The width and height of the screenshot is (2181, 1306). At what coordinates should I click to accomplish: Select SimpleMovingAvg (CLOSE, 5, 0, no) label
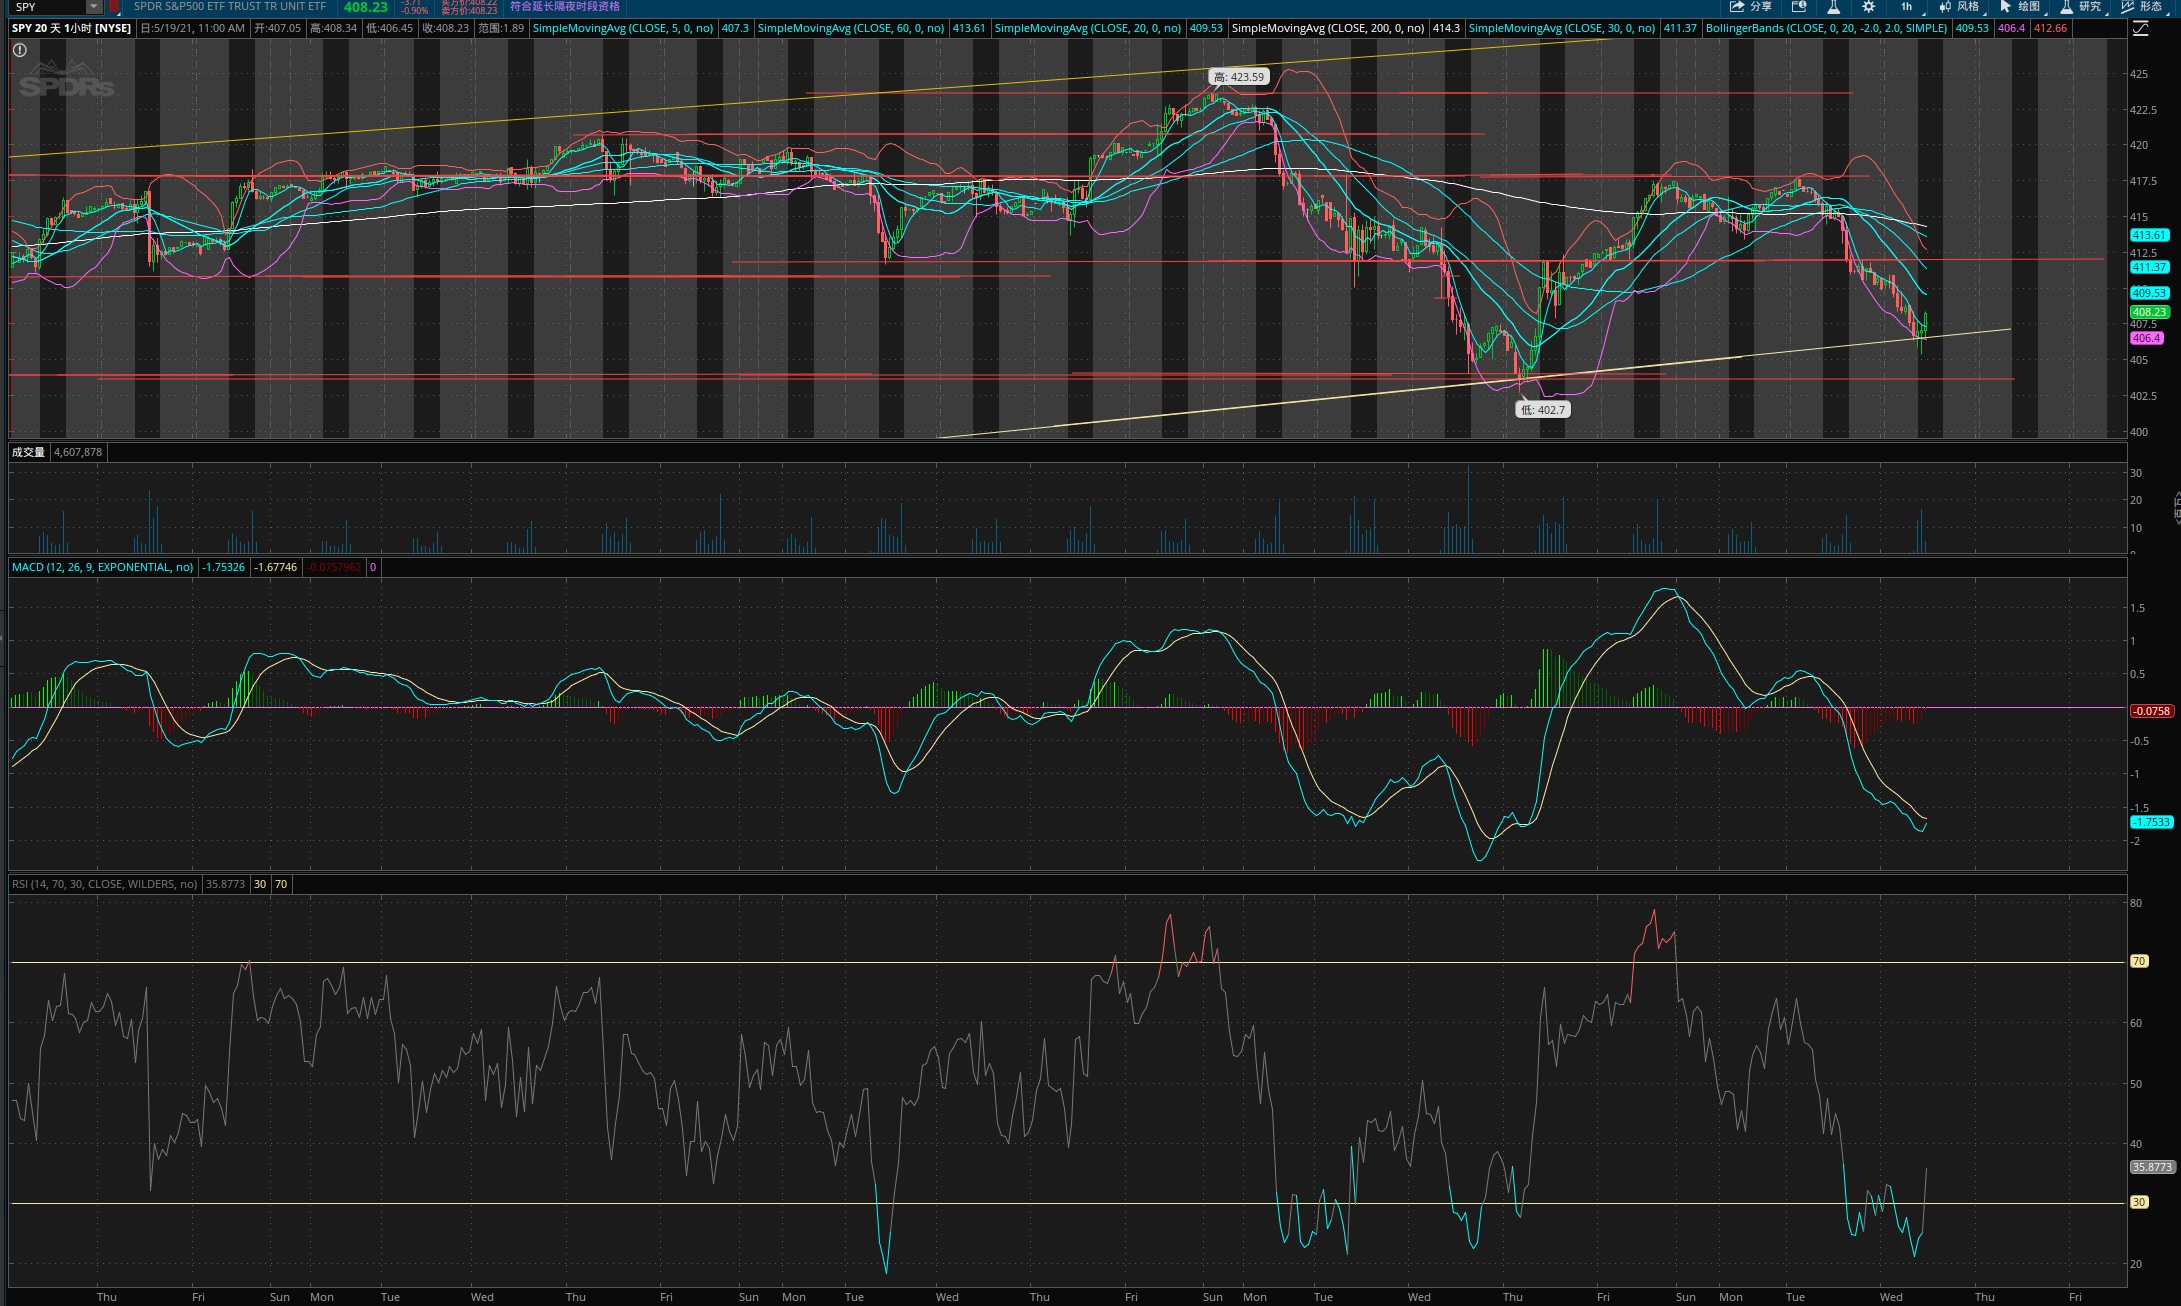623,28
